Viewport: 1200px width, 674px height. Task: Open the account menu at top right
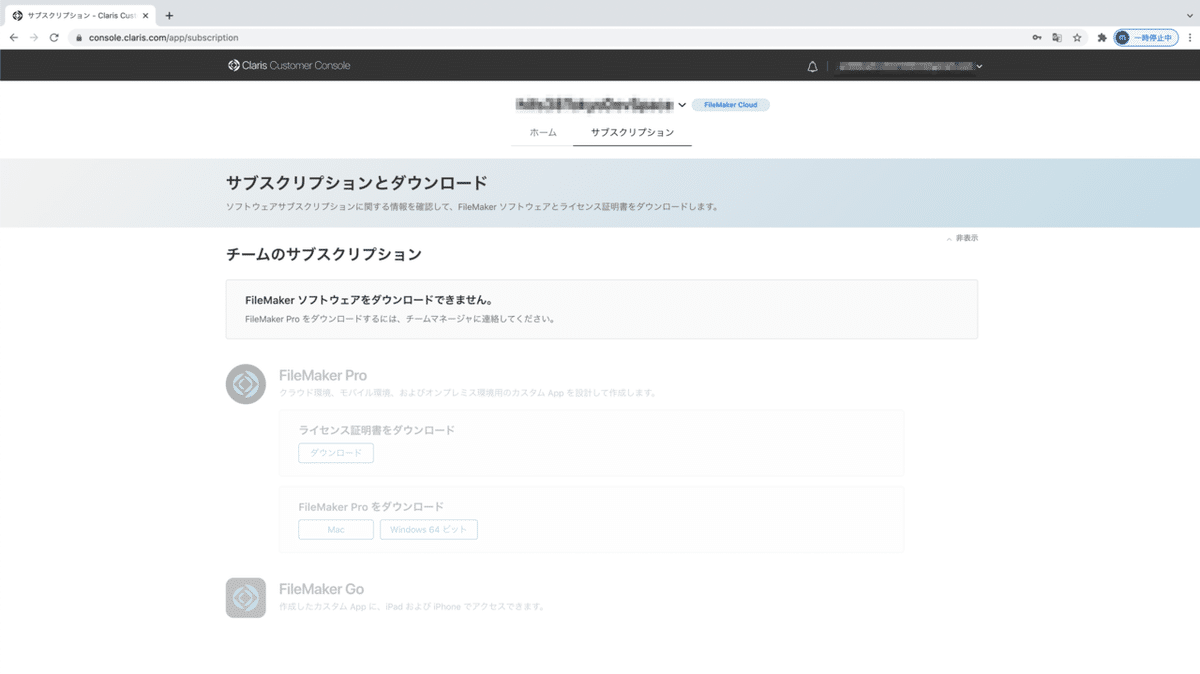click(908, 65)
